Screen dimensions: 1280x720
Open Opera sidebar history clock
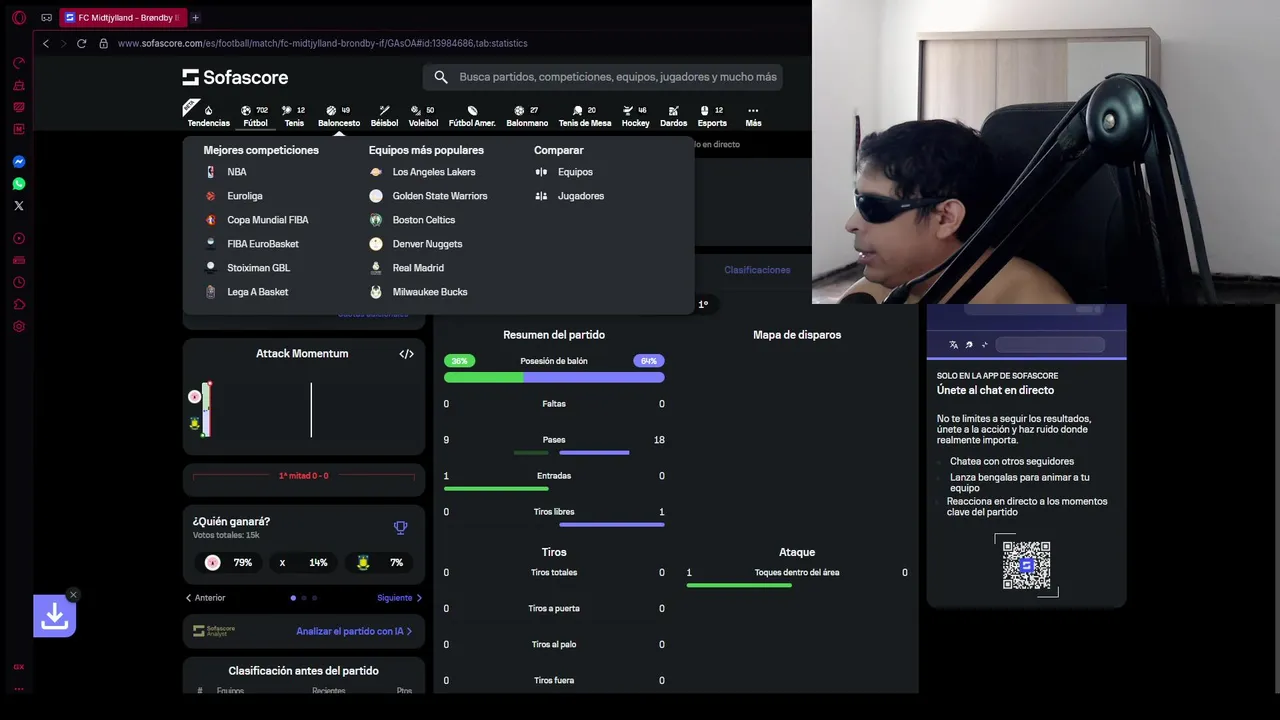pyautogui.click(x=19, y=282)
